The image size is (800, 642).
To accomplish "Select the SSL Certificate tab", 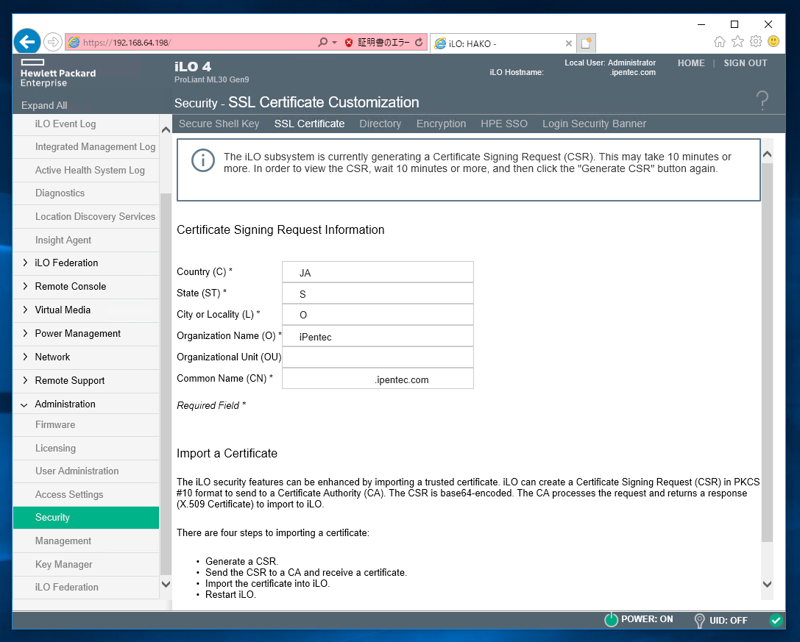I will tap(309, 124).
